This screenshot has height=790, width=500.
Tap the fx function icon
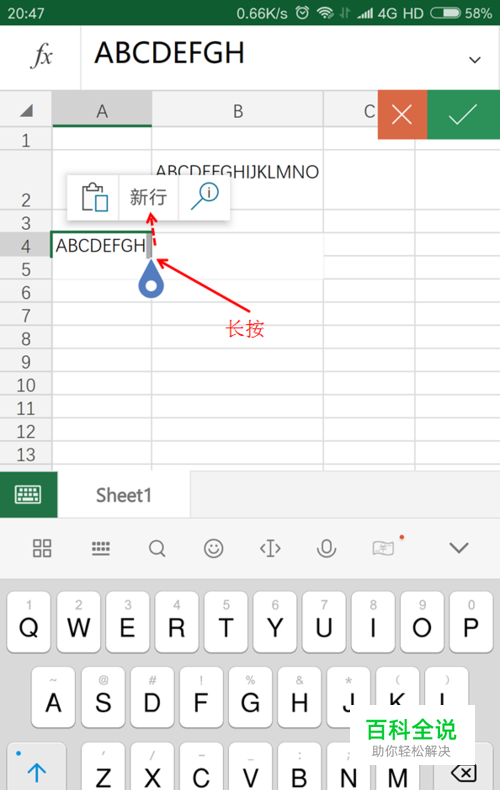(x=42, y=55)
